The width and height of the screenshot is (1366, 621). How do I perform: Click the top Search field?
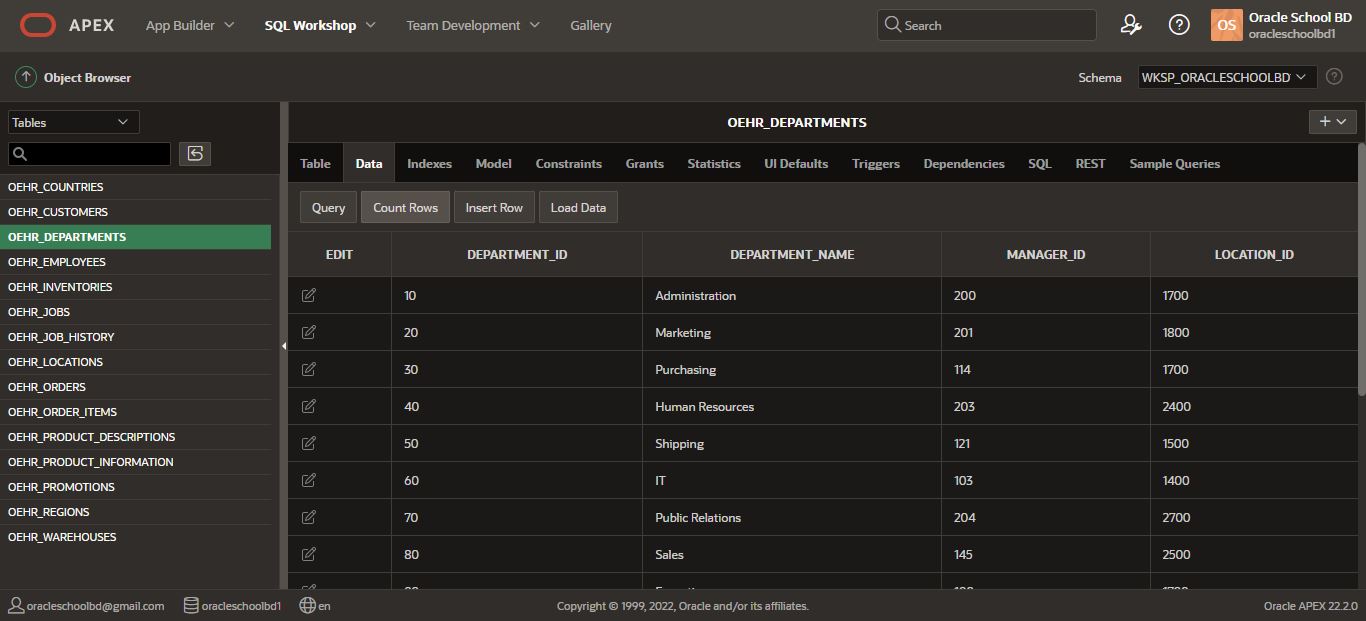[986, 25]
